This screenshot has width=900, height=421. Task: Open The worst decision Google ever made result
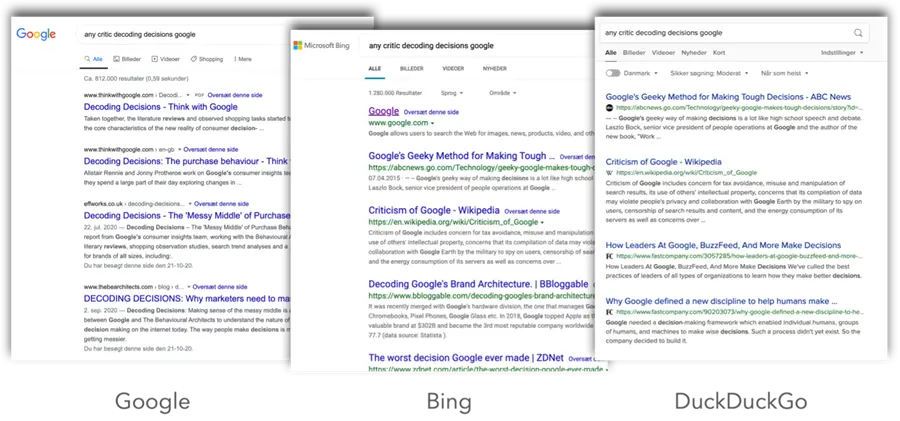[467, 358]
